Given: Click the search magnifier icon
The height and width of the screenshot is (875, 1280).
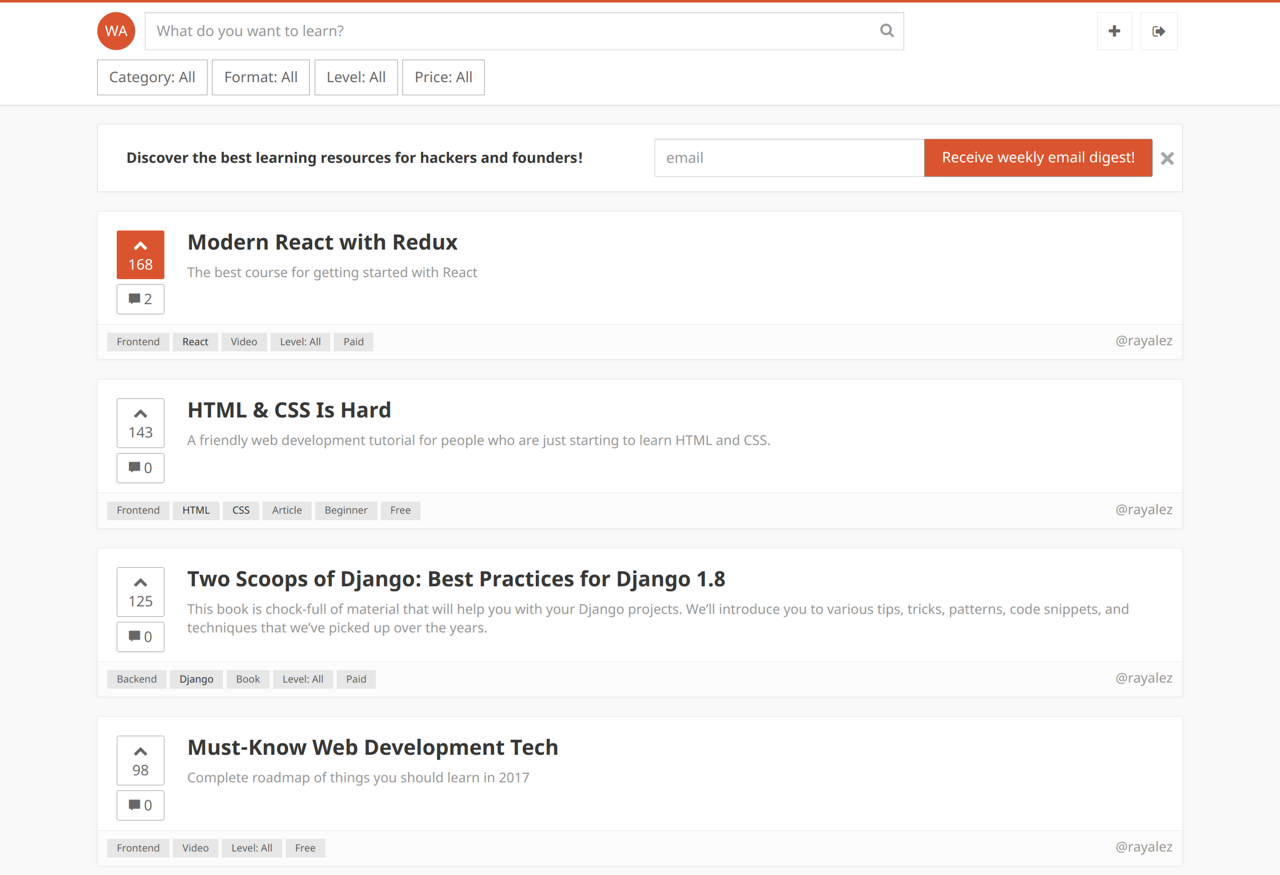Looking at the screenshot, I should point(886,31).
